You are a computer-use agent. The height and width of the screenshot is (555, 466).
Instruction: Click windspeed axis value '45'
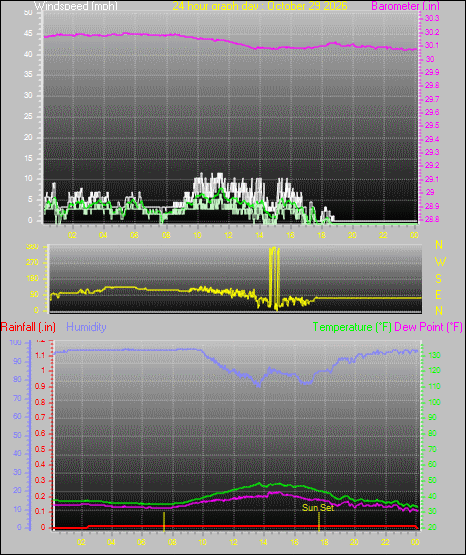[x=28, y=34]
